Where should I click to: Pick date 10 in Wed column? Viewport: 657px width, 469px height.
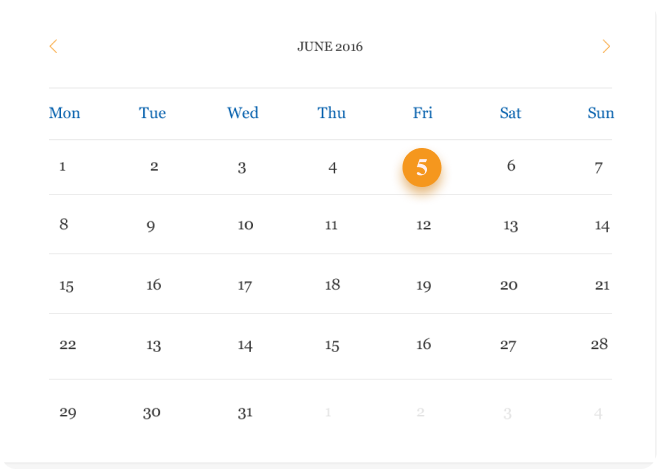246,225
